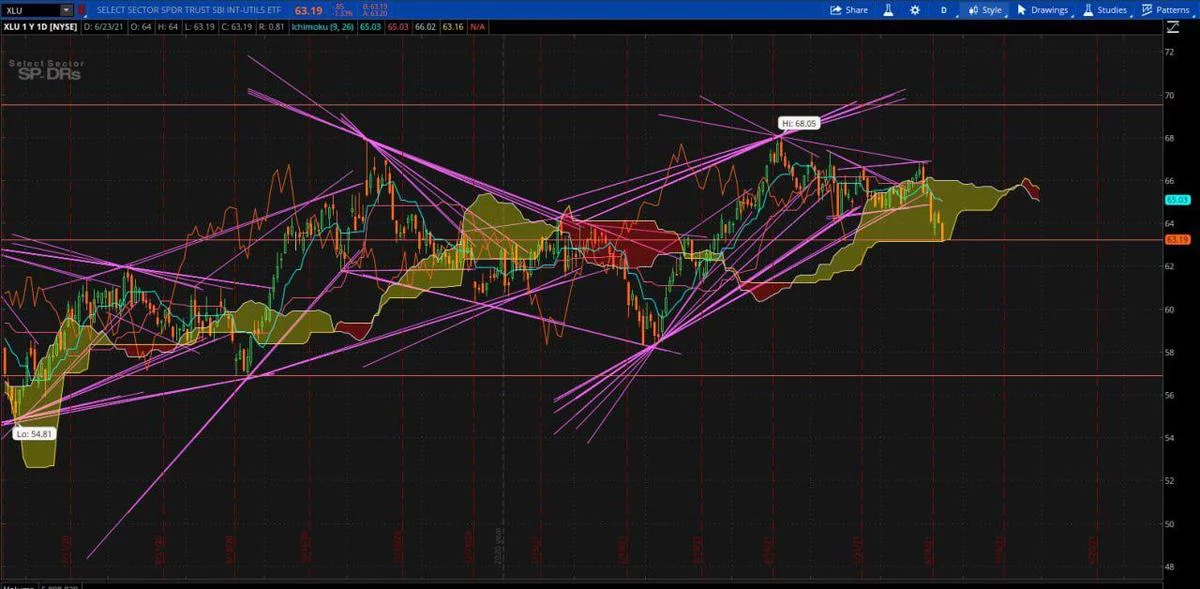Click the 50 level on price axis
The width and height of the screenshot is (1200, 589).
click(x=1170, y=523)
